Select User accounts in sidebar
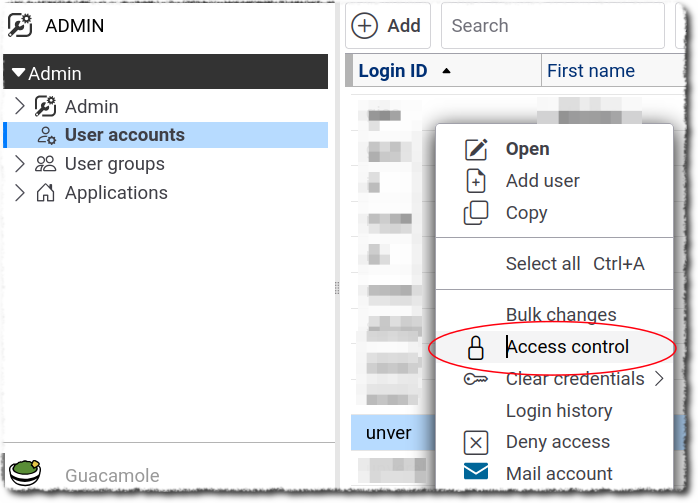The height and width of the screenshot is (503, 698). tap(124, 135)
